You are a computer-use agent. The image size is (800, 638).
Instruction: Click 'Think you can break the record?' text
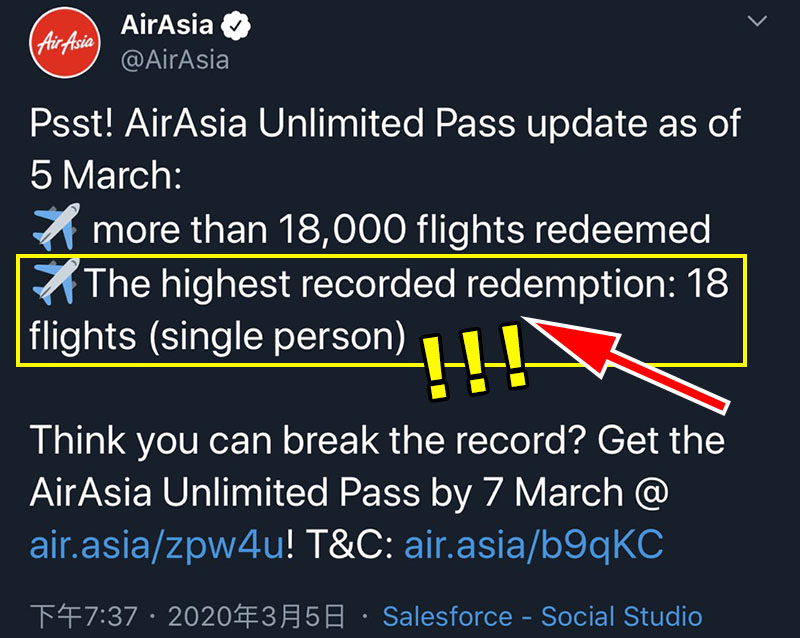click(307, 440)
